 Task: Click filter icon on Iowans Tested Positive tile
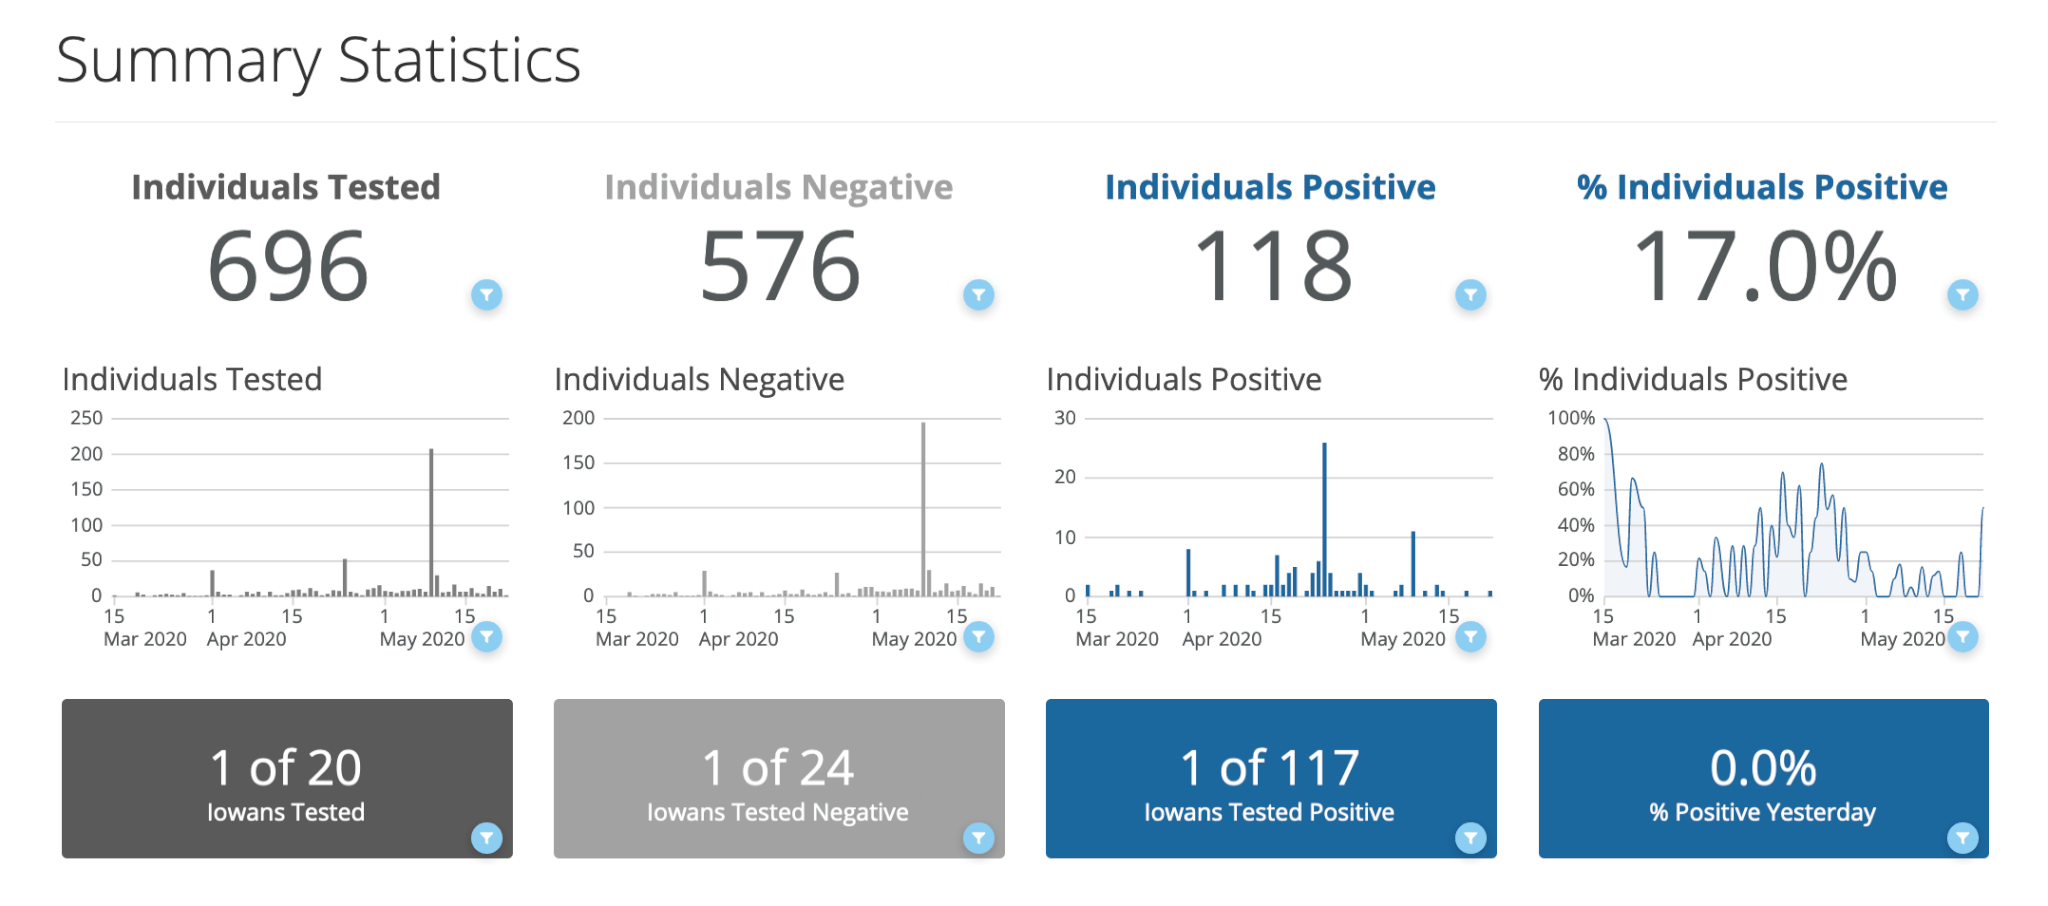[1471, 838]
